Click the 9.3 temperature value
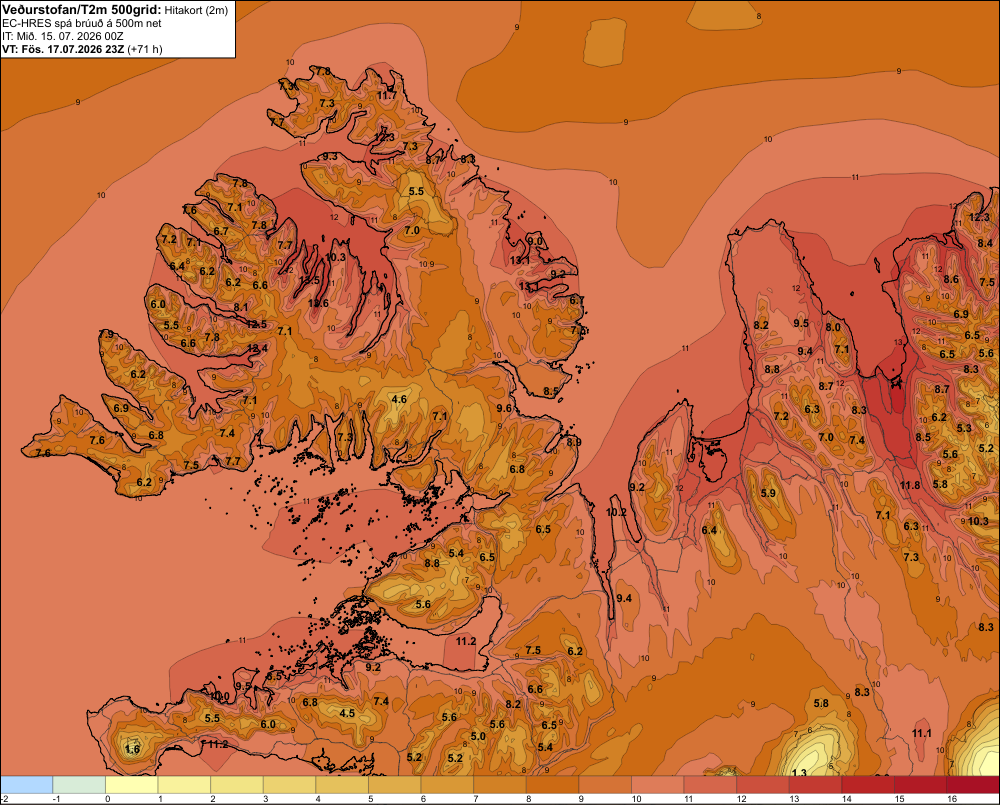Image resolution: width=1000 pixels, height=805 pixels. point(330,156)
